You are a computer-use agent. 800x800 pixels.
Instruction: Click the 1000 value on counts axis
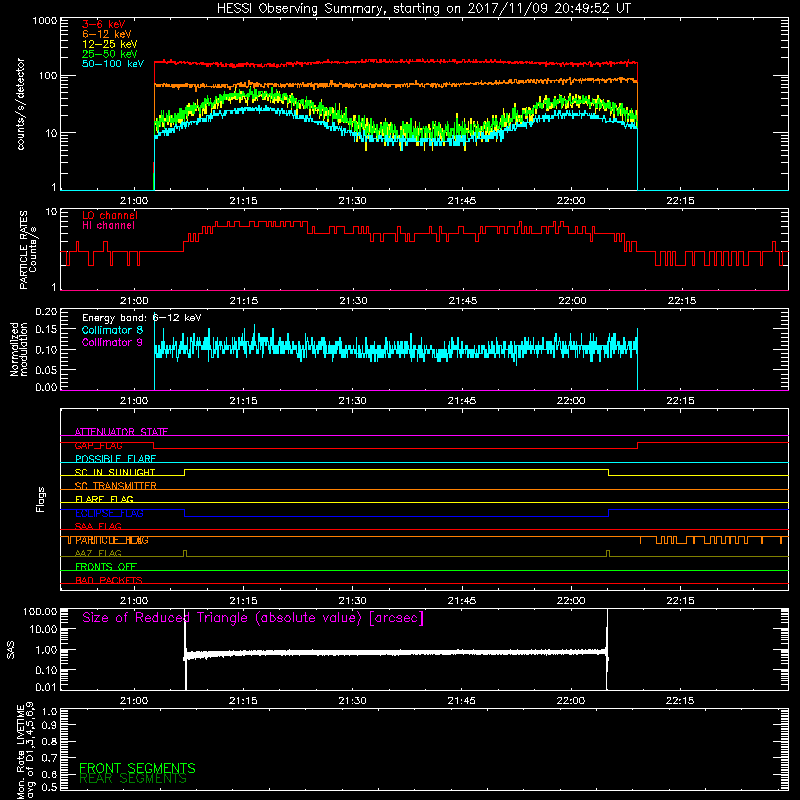45,21
